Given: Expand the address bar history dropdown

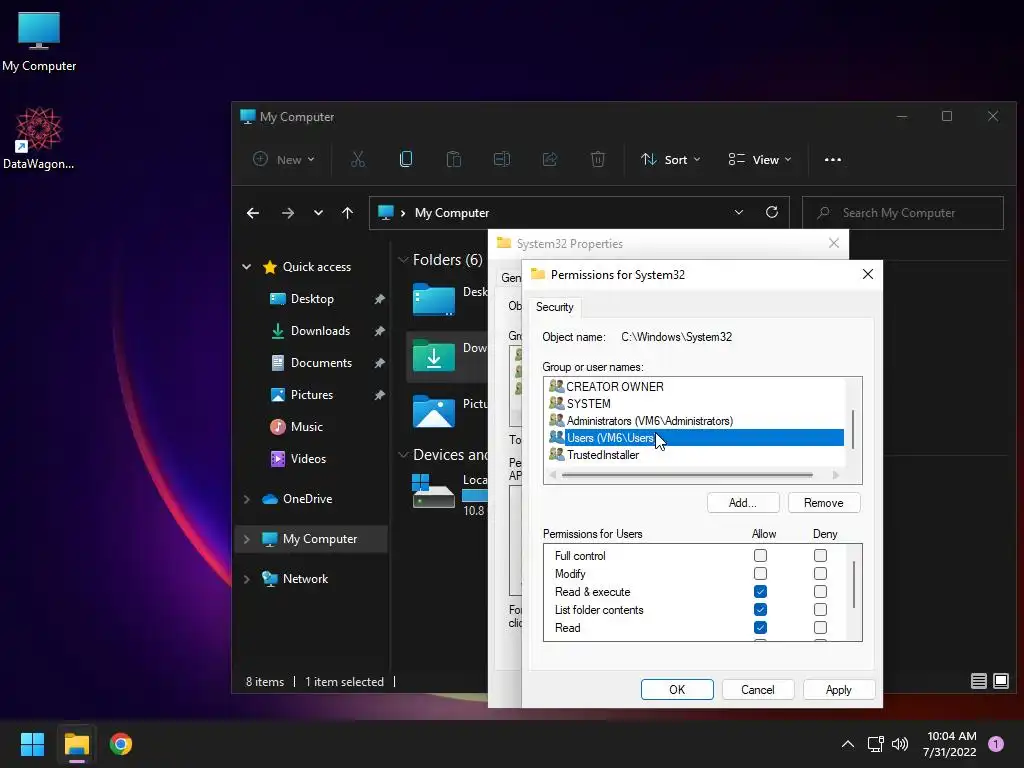Looking at the screenshot, I should point(739,212).
